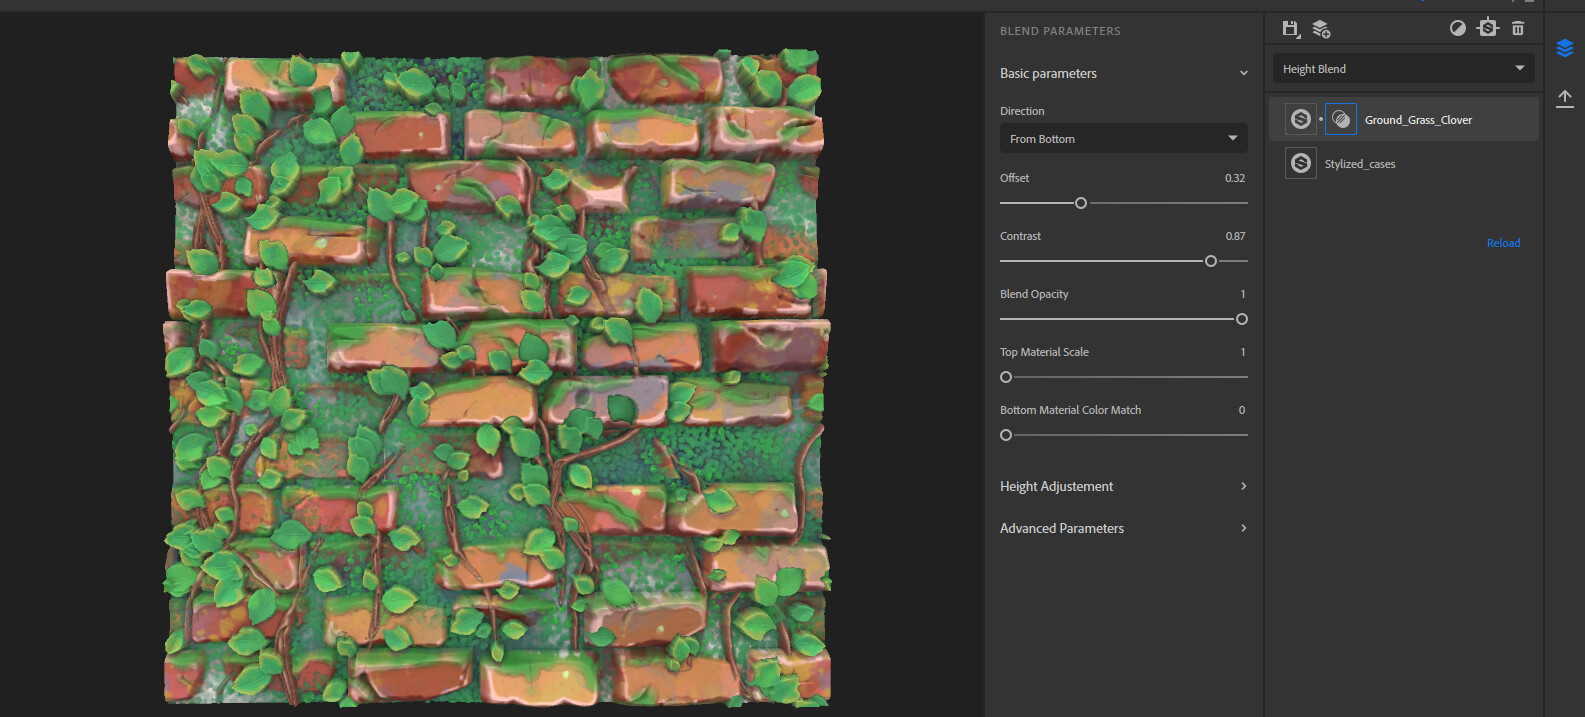Click the Direction label
Screen dimensions: 1585x717
tap(1022, 111)
